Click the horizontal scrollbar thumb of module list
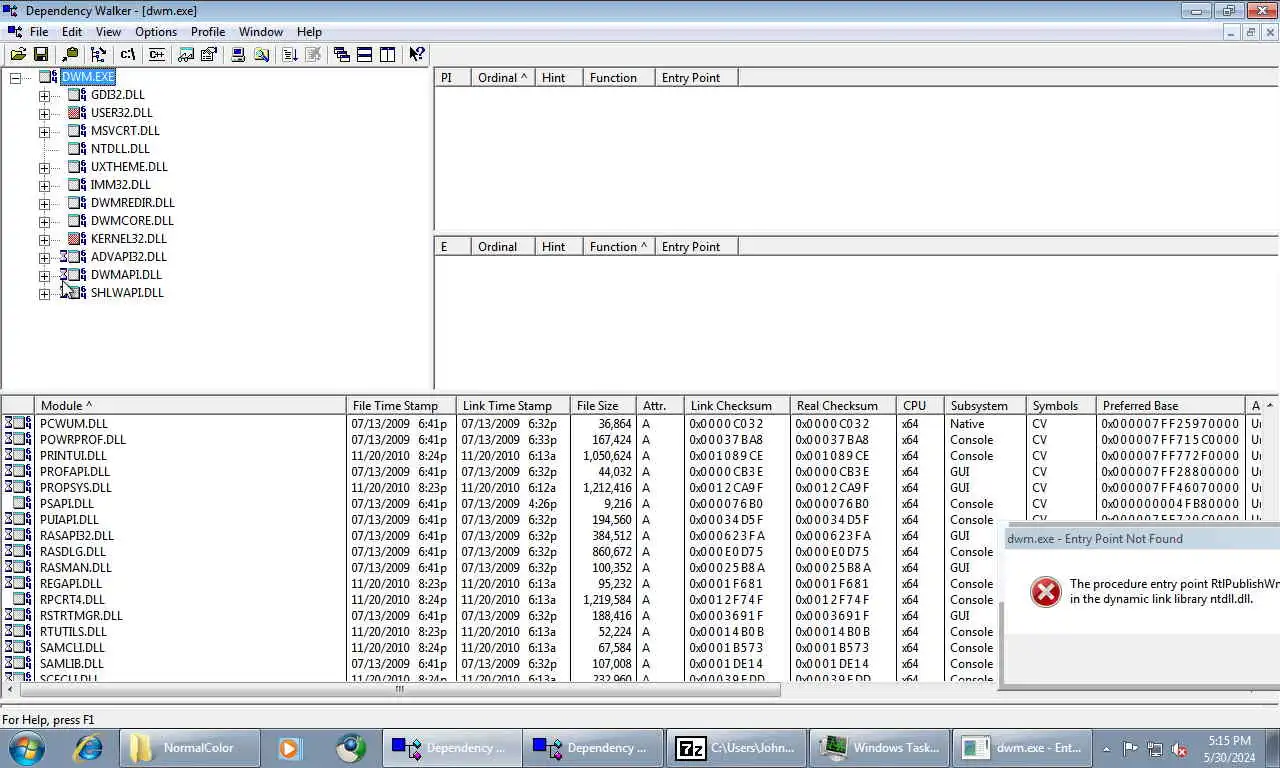The height and width of the screenshot is (768, 1280). click(x=400, y=689)
